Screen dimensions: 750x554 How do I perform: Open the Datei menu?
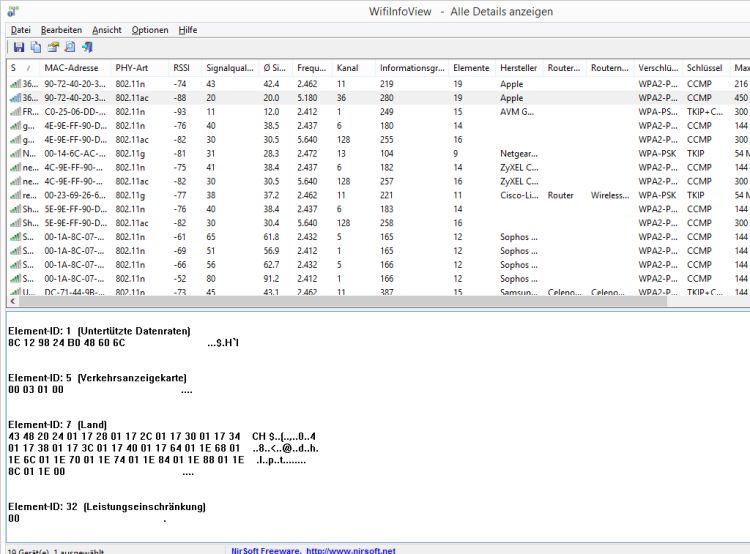tap(21, 30)
